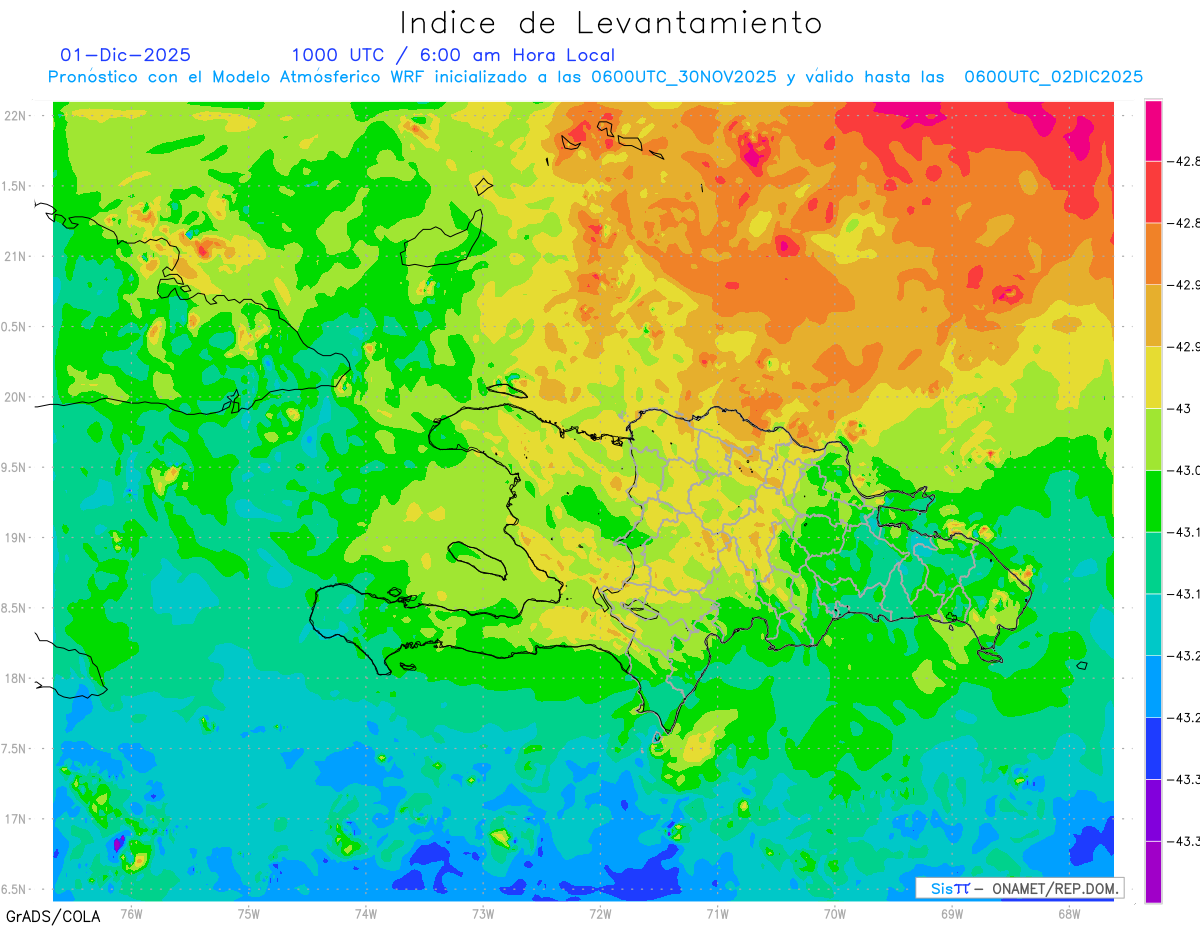Click the title 'Indice de Levantamiento'

pyautogui.click(x=611, y=22)
